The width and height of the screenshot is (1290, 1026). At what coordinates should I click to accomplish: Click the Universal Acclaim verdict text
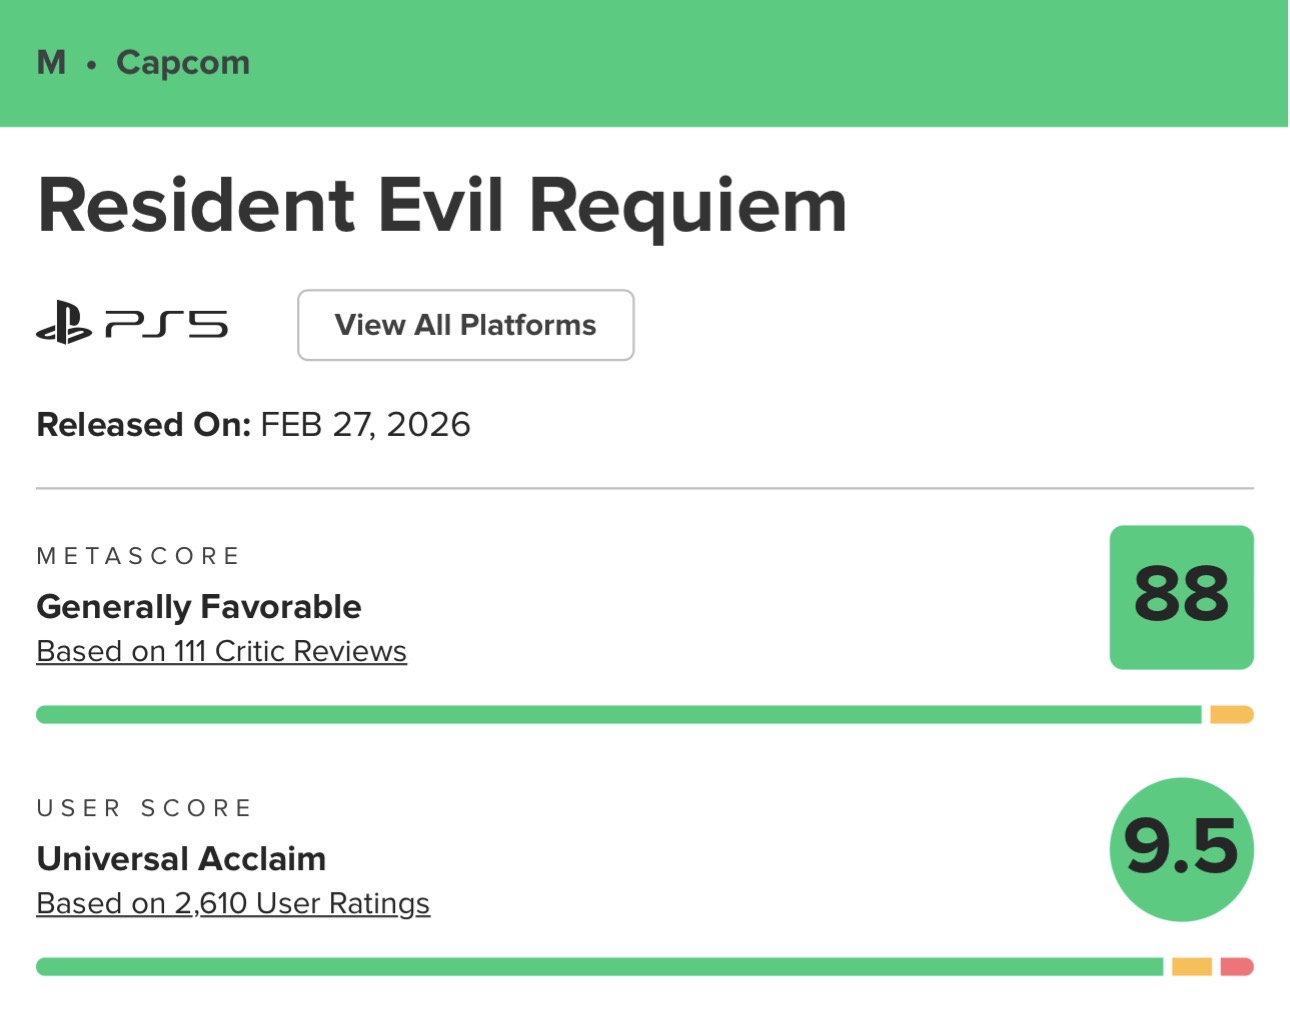pyautogui.click(x=181, y=858)
